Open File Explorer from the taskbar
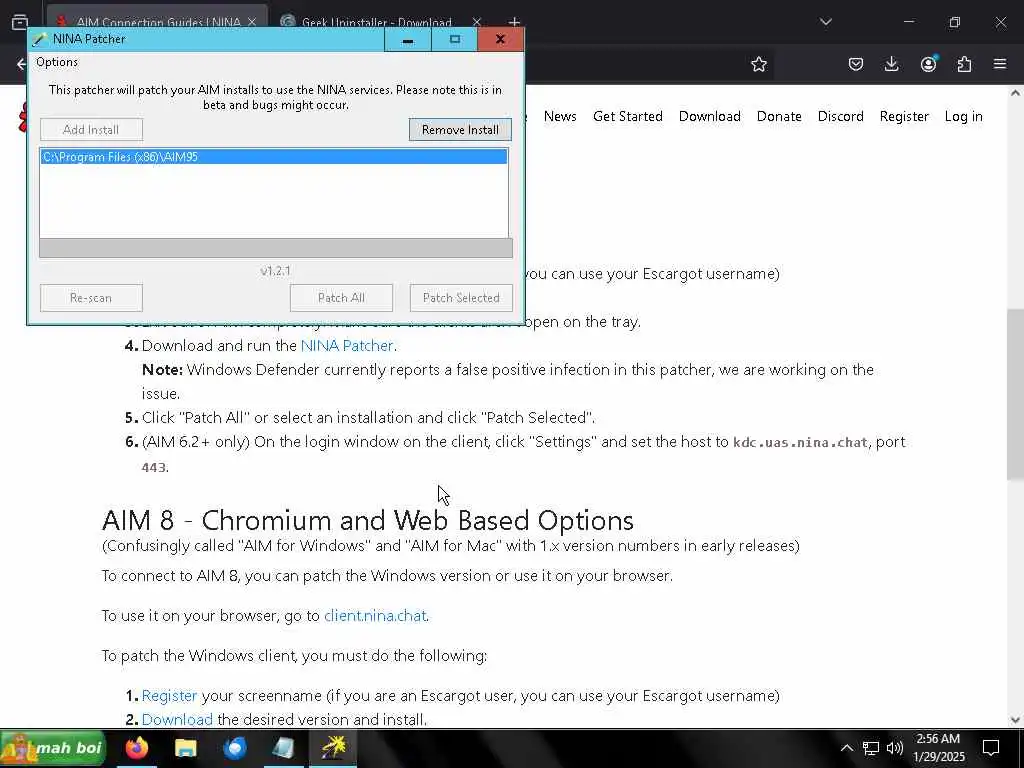Image resolution: width=1024 pixels, height=768 pixels. point(186,748)
